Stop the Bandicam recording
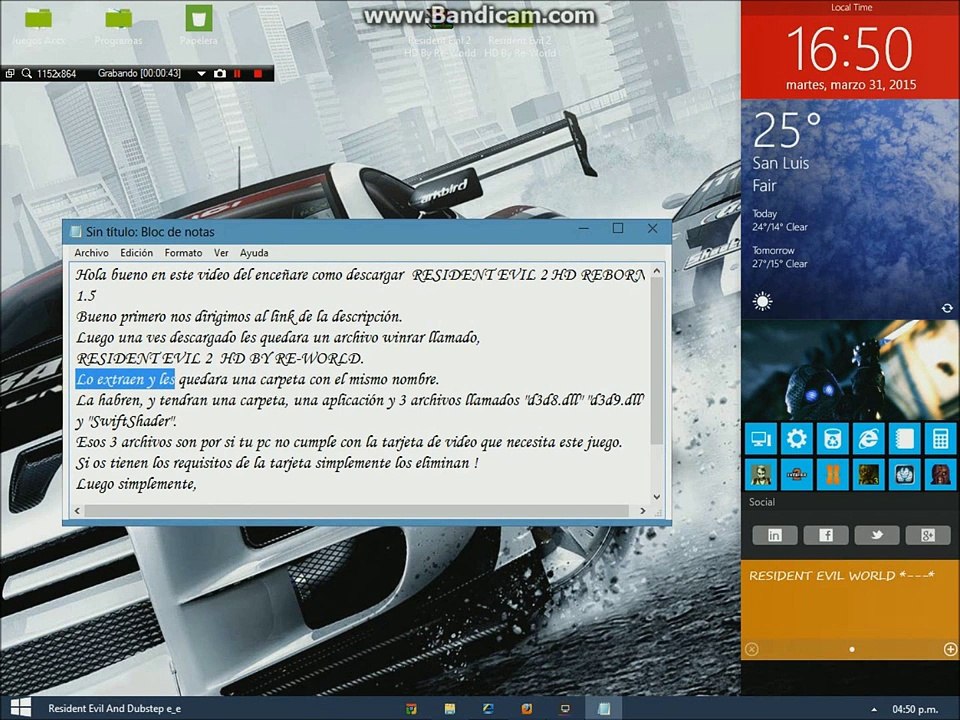The height and width of the screenshot is (720, 960). point(258,73)
